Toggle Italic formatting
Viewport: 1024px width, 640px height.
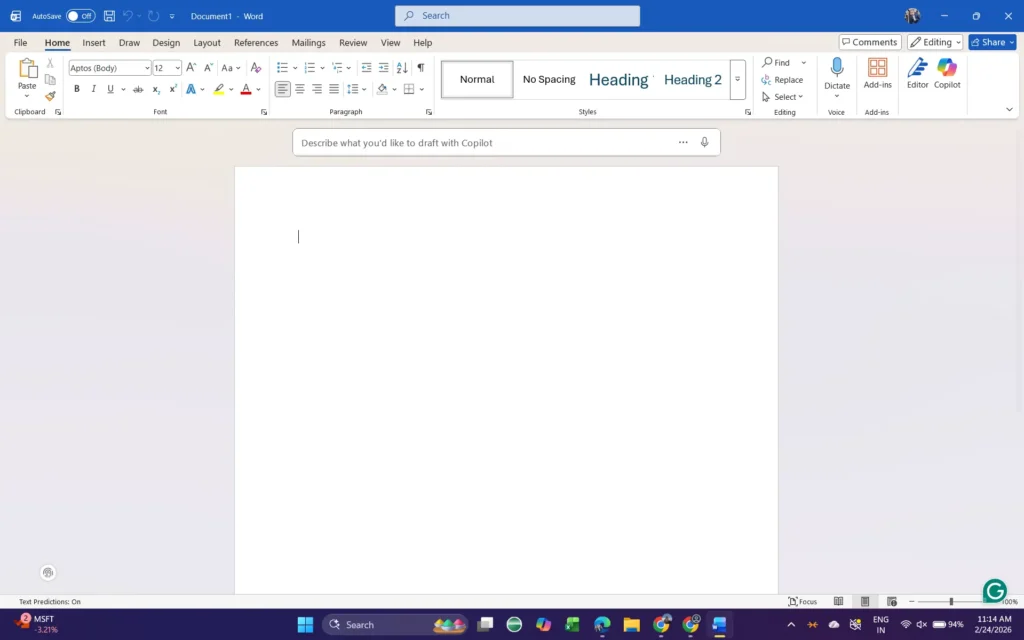[94, 89]
